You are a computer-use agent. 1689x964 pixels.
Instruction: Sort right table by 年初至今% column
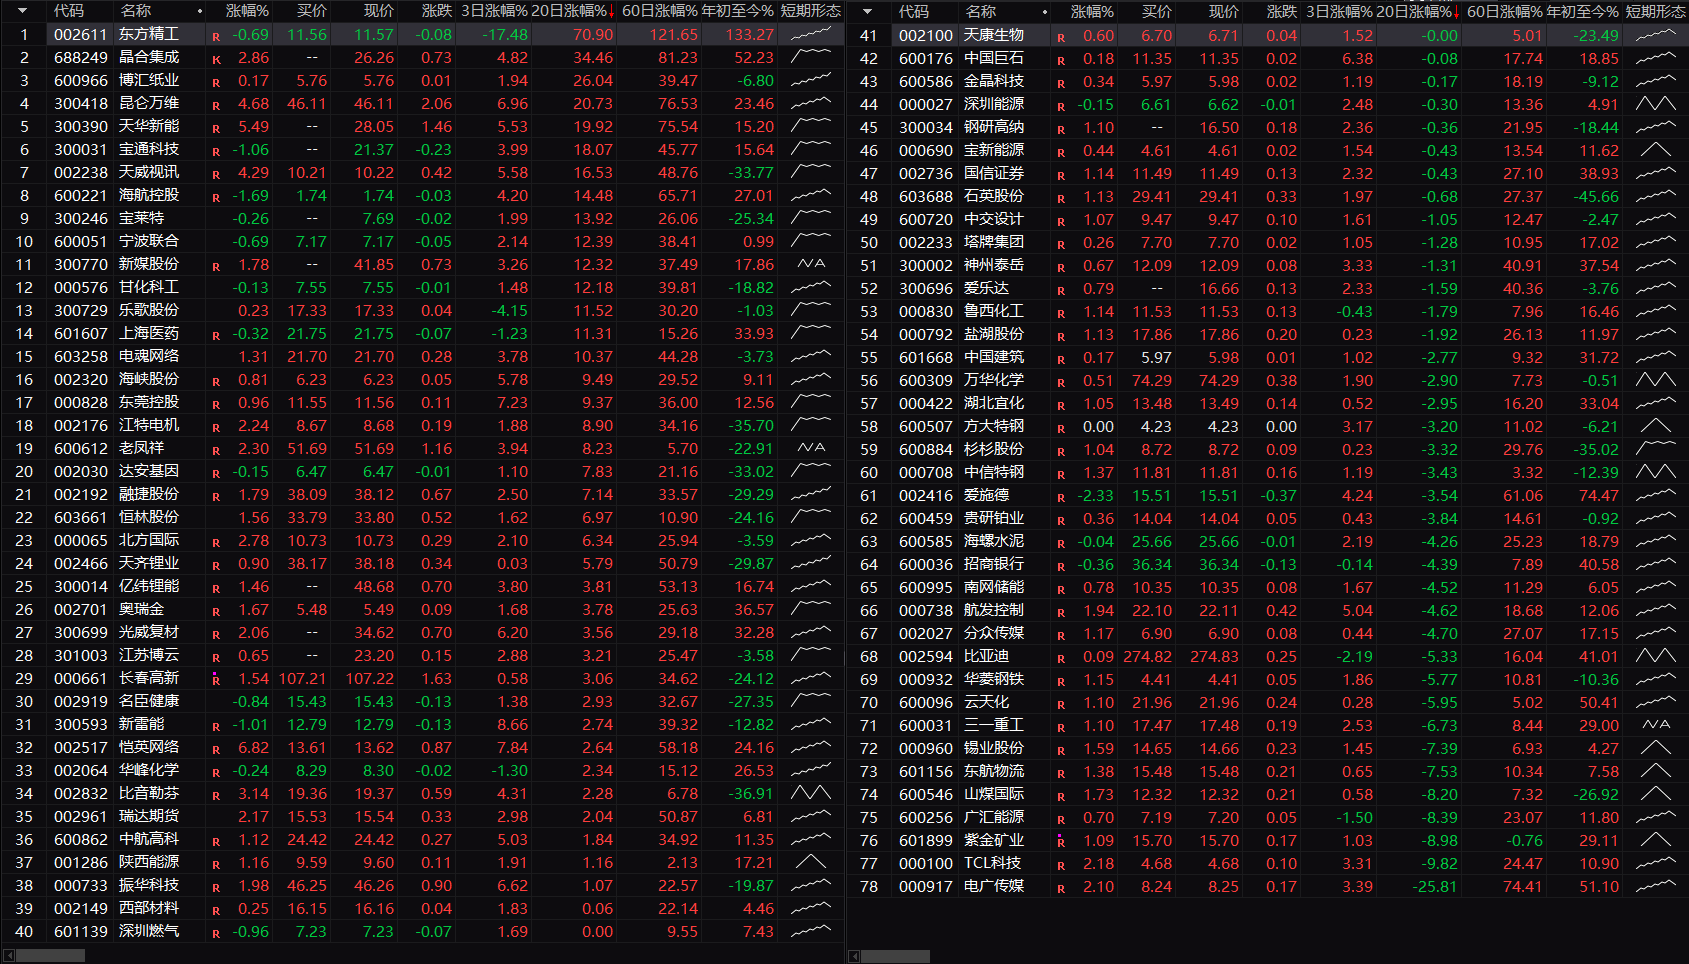point(1582,11)
